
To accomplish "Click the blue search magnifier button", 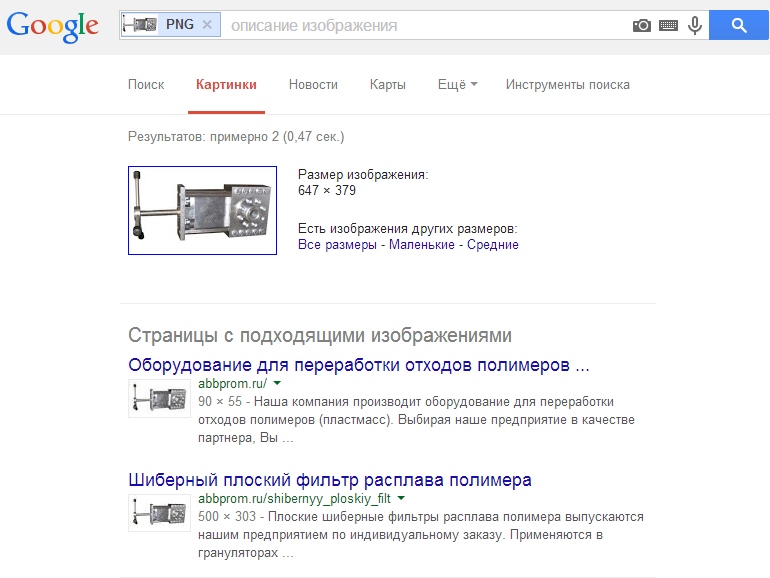I will coord(739,26).
